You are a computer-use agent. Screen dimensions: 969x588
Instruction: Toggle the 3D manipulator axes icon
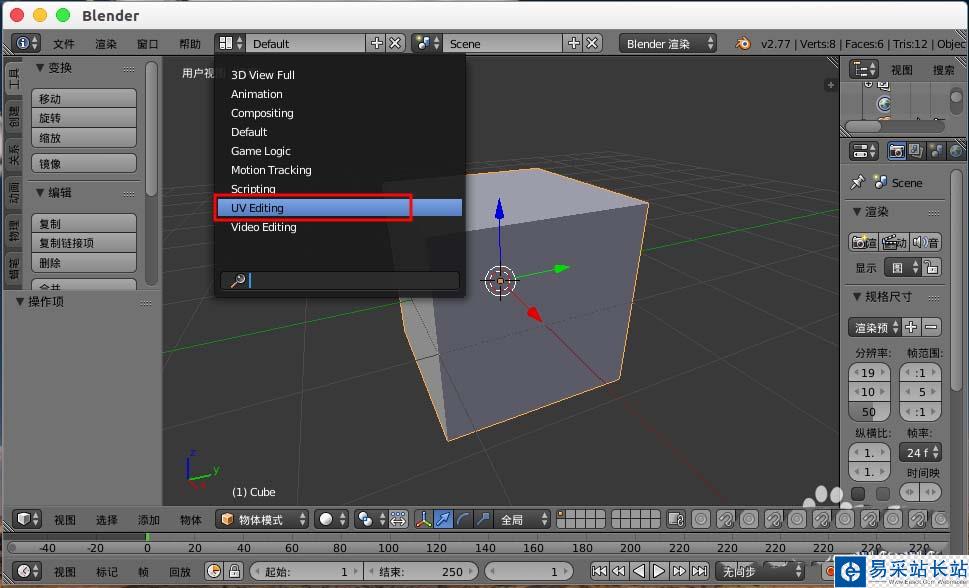coord(423,519)
